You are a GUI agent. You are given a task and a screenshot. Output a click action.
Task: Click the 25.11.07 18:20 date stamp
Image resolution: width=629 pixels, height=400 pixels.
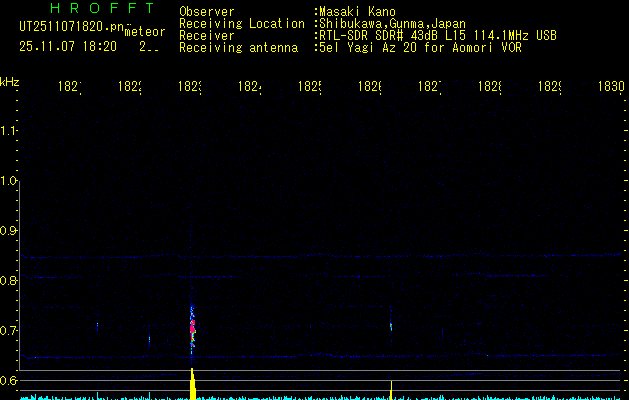click(67, 46)
